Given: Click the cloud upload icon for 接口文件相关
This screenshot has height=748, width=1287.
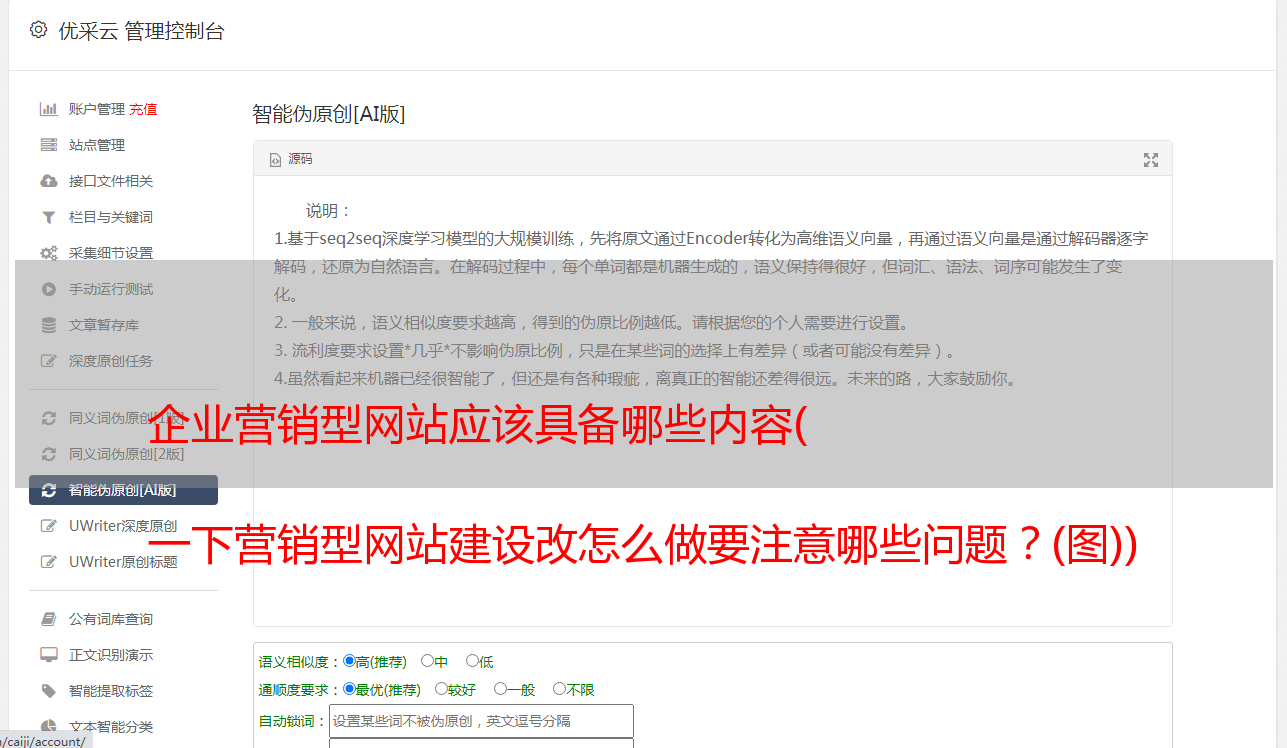Looking at the screenshot, I should coord(48,181).
